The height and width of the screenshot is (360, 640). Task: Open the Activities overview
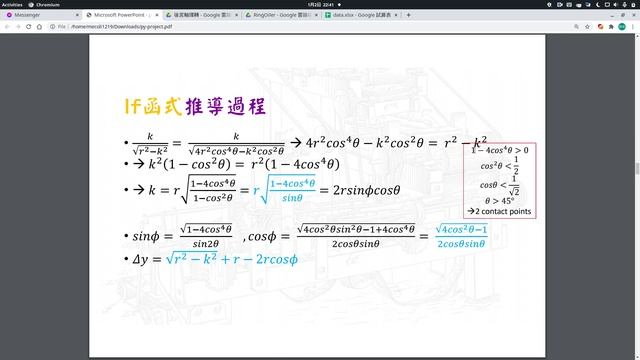(x=12, y=4)
